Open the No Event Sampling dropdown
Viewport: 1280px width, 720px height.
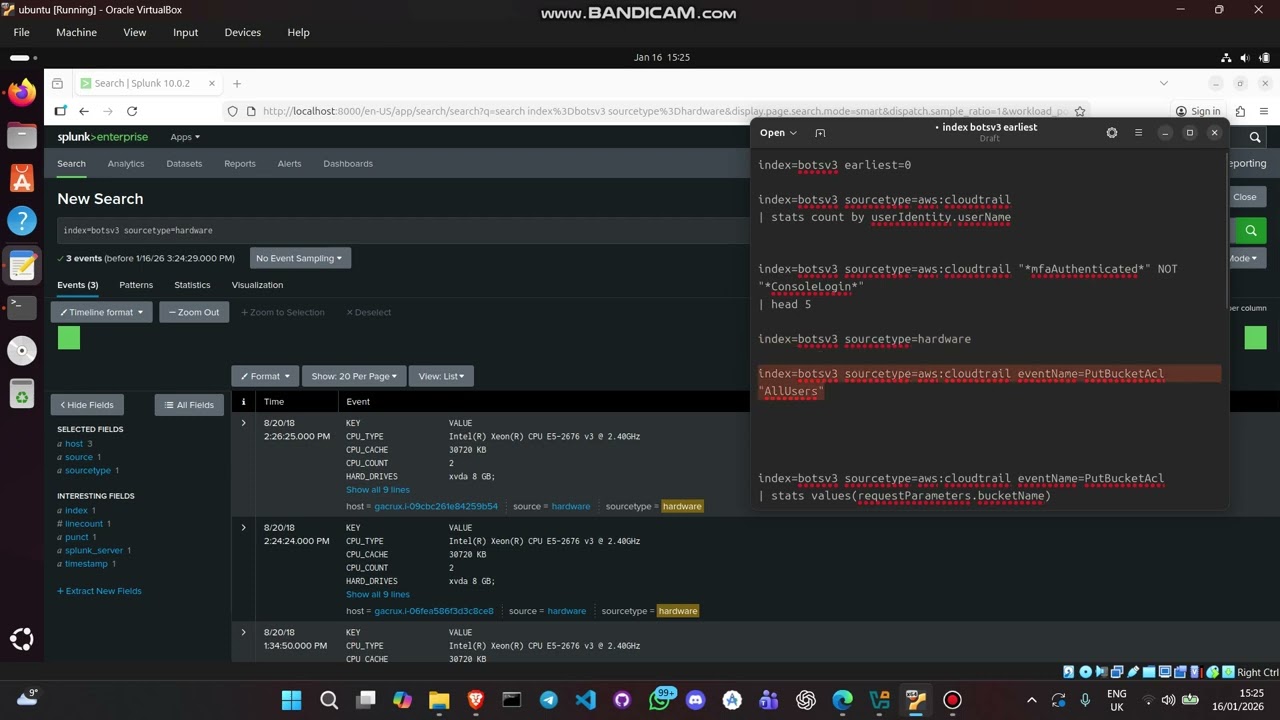tap(300, 258)
